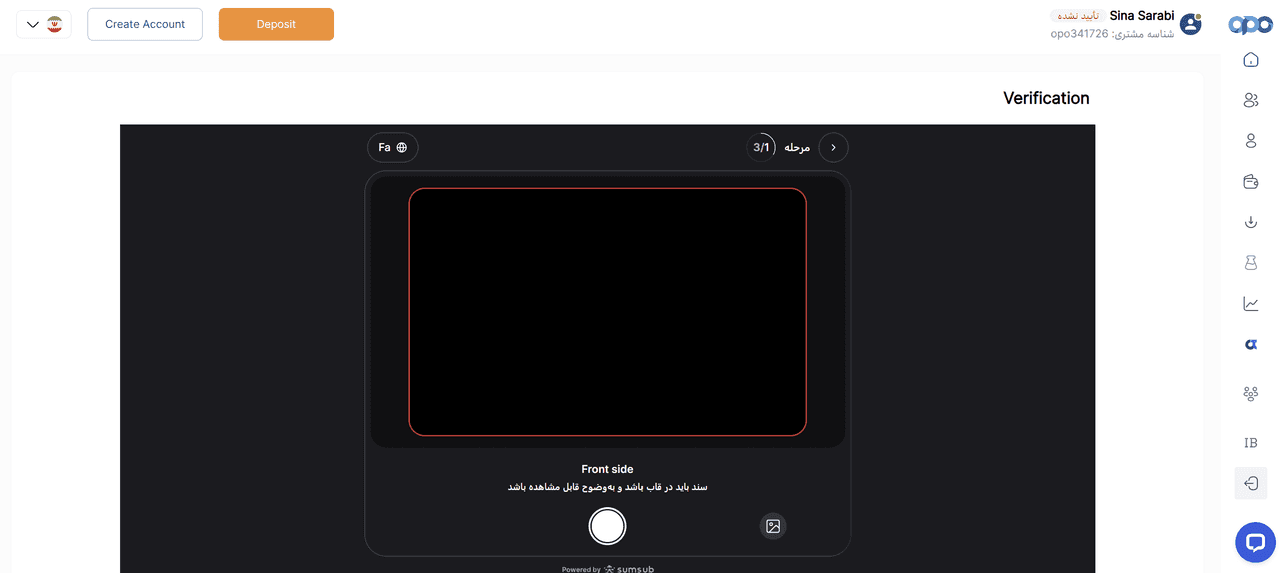Click inside the camera preview frame

tap(607, 312)
